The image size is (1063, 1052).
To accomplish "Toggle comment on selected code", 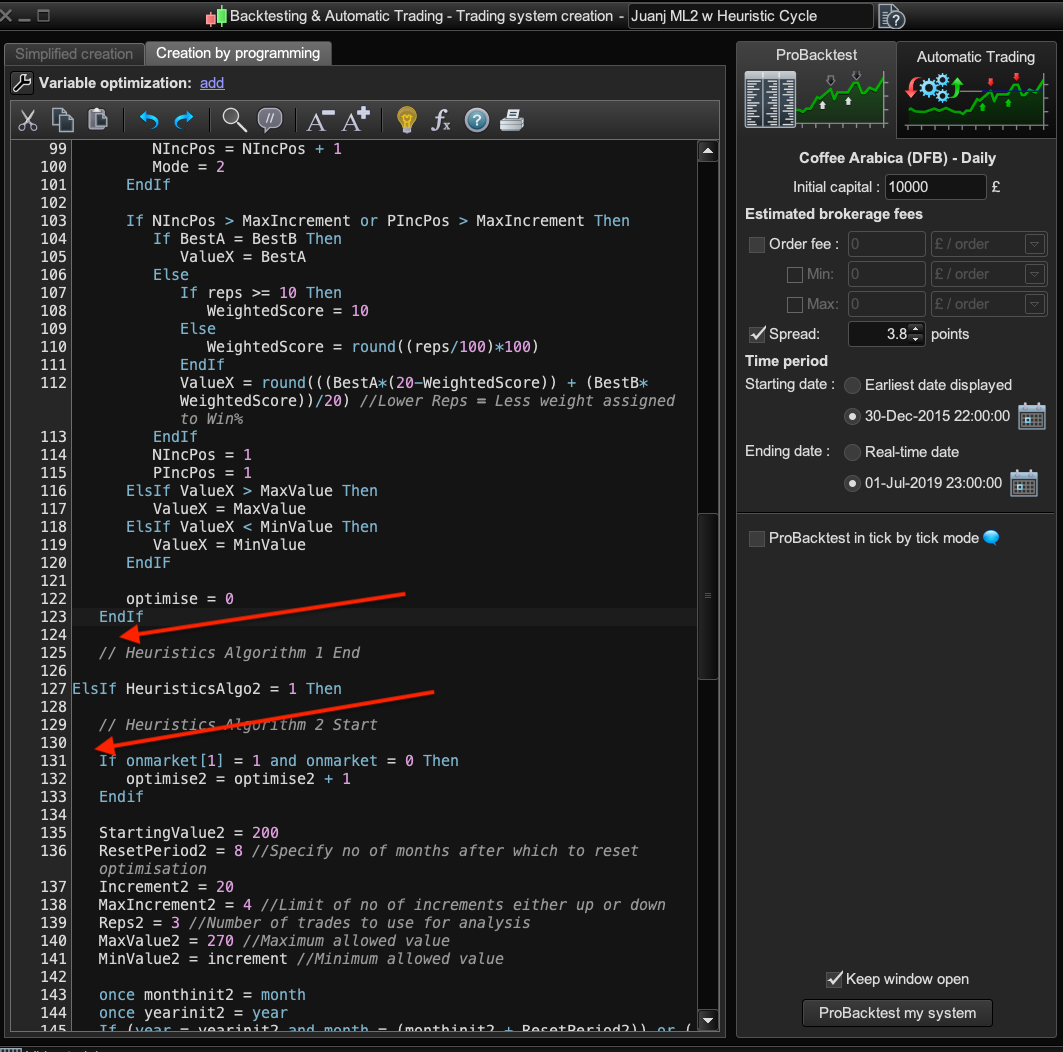I will pyautogui.click(x=269, y=121).
